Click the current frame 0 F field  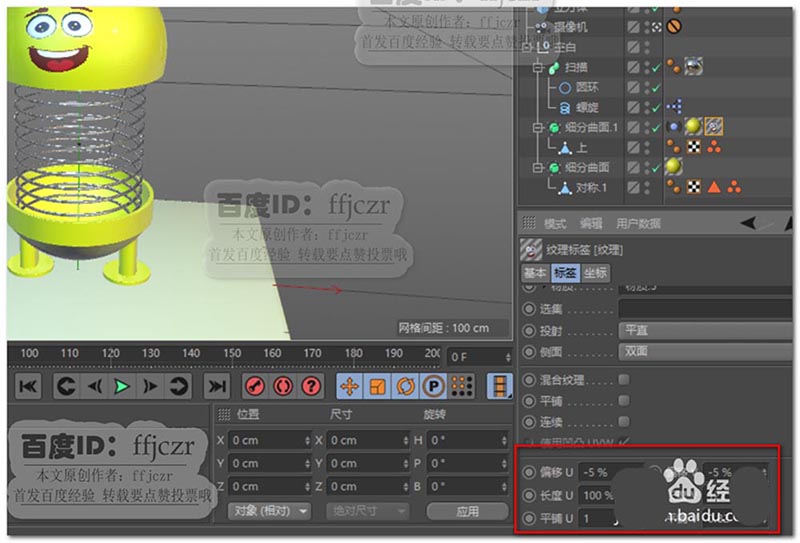click(480, 357)
